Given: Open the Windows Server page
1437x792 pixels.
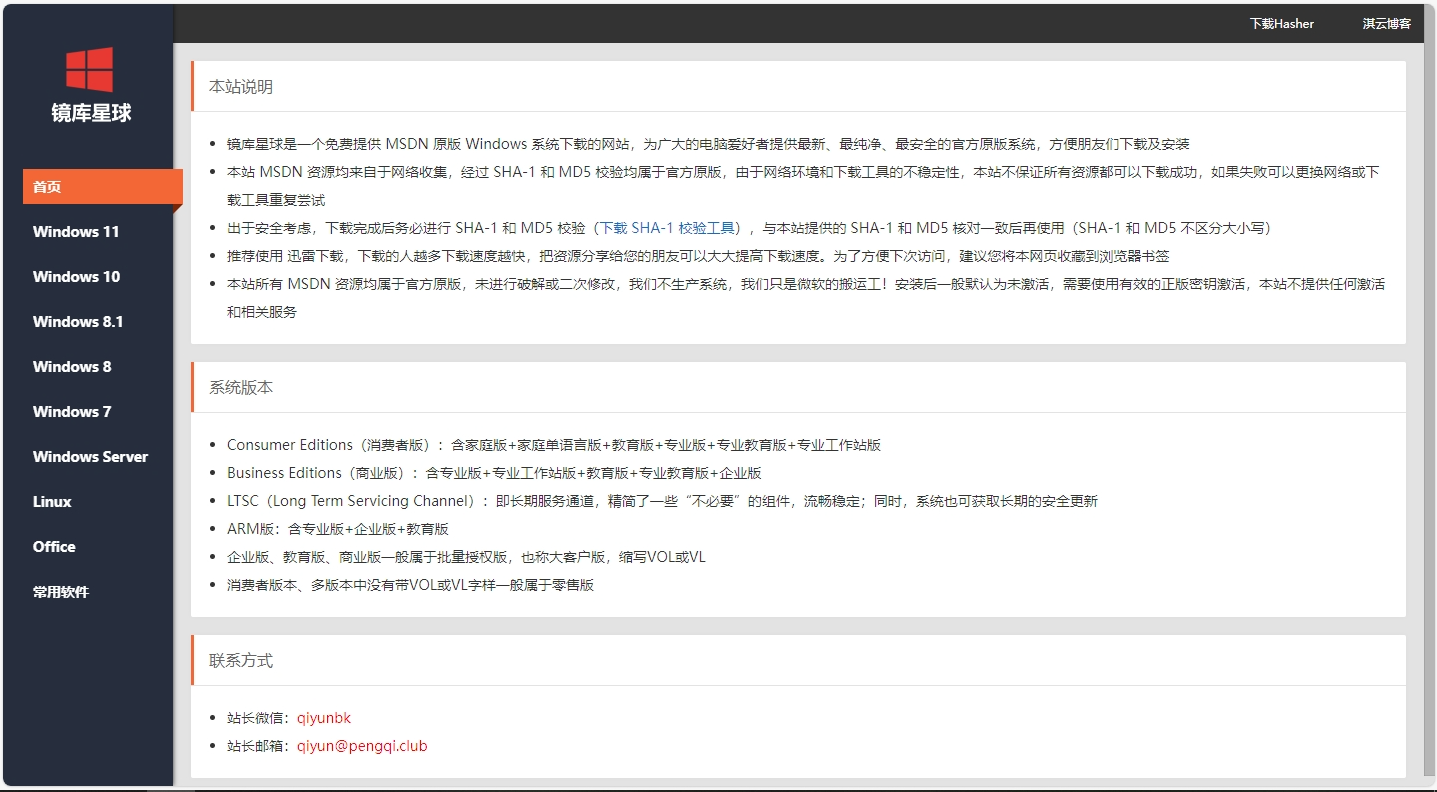Looking at the screenshot, I should (90, 456).
